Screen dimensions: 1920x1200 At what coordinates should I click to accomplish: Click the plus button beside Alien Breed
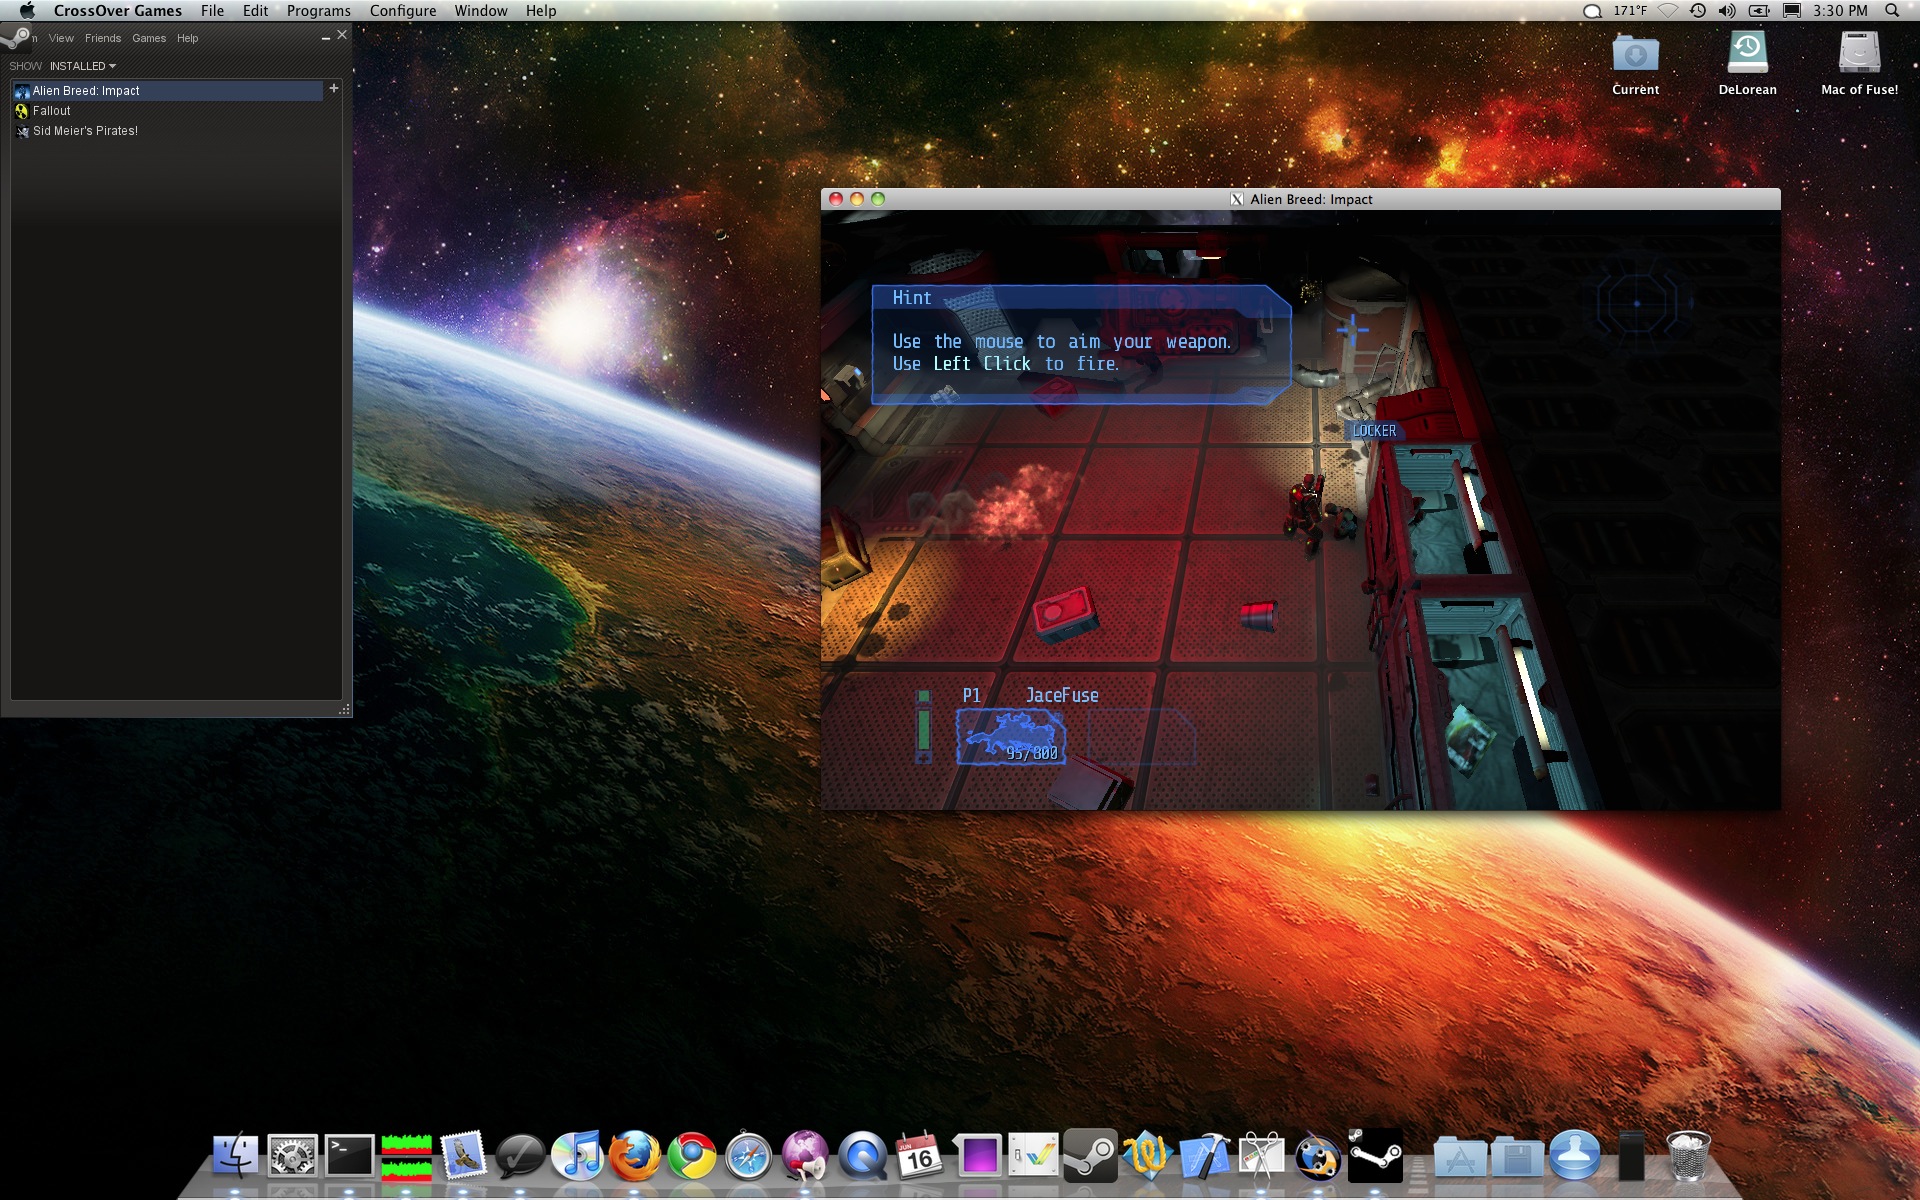[x=334, y=89]
